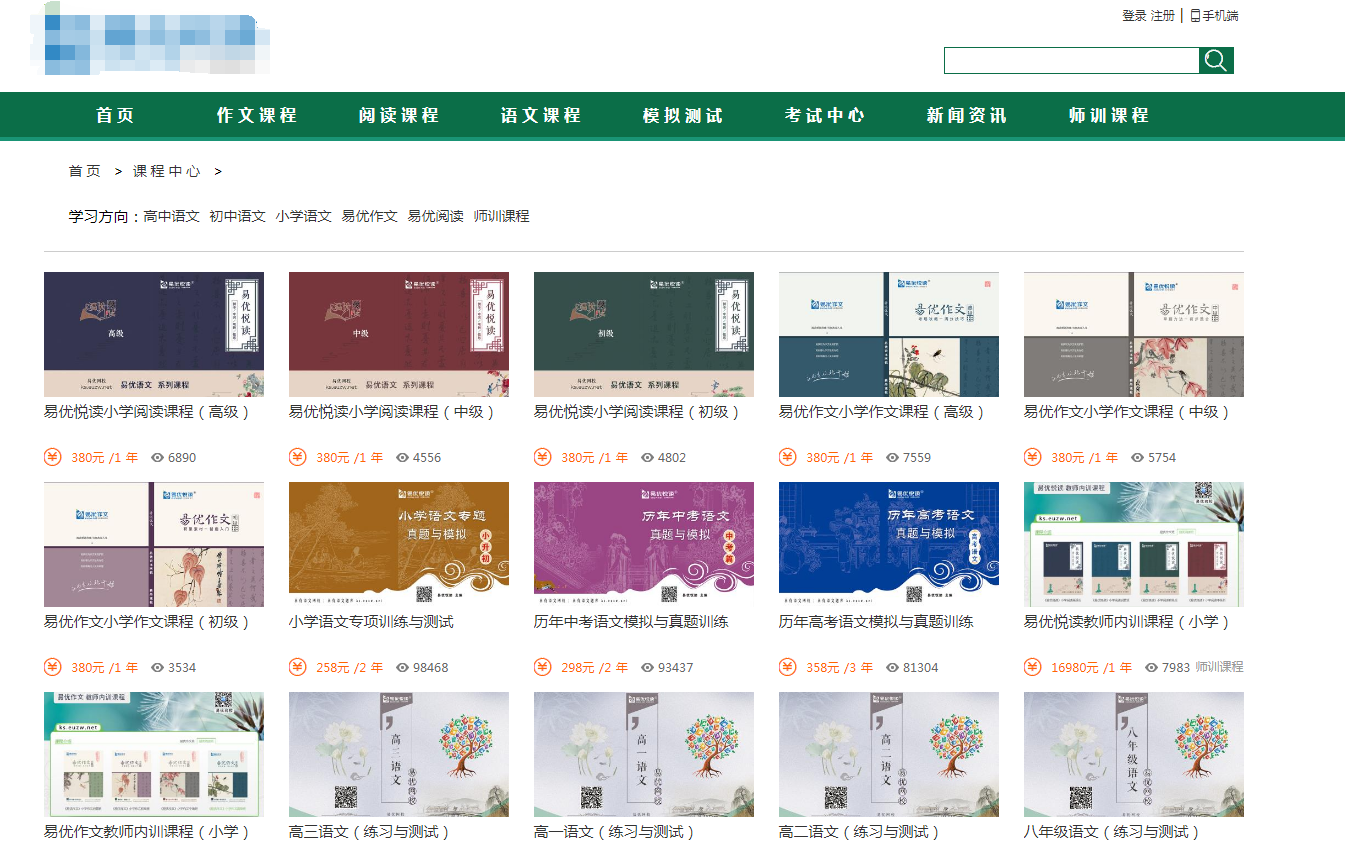Click the eye views icon showing 4556

[x=402, y=458]
